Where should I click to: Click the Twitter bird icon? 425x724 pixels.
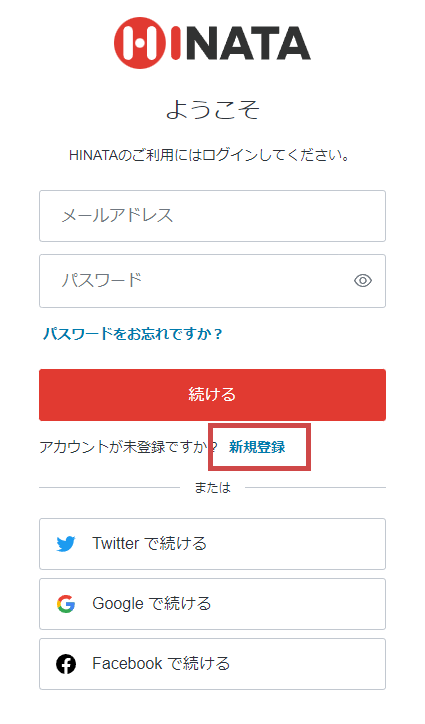(66, 544)
